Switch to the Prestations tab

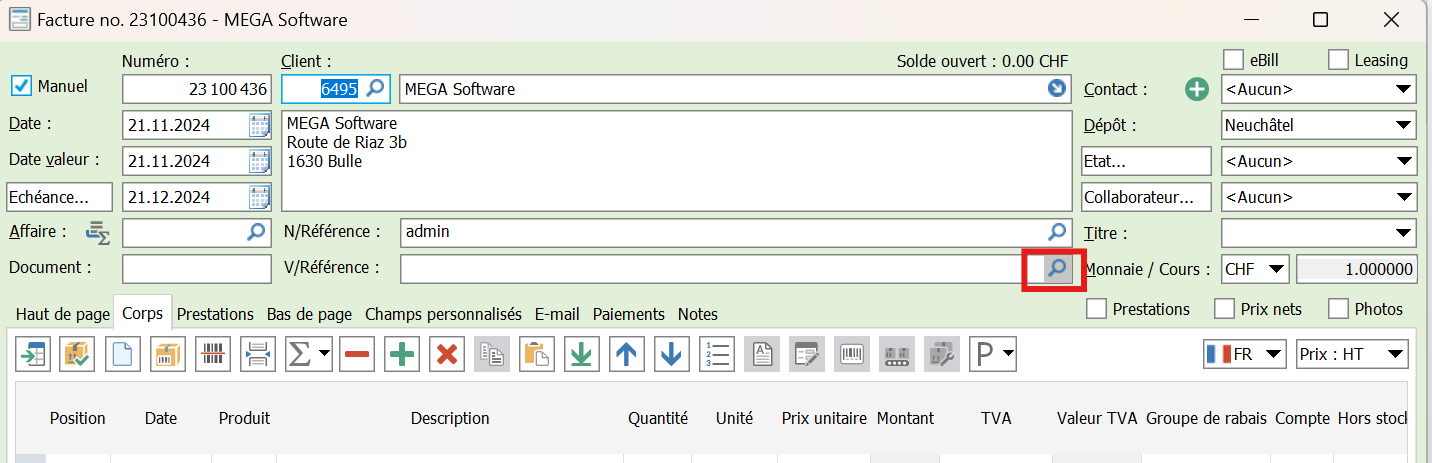pos(215,314)
